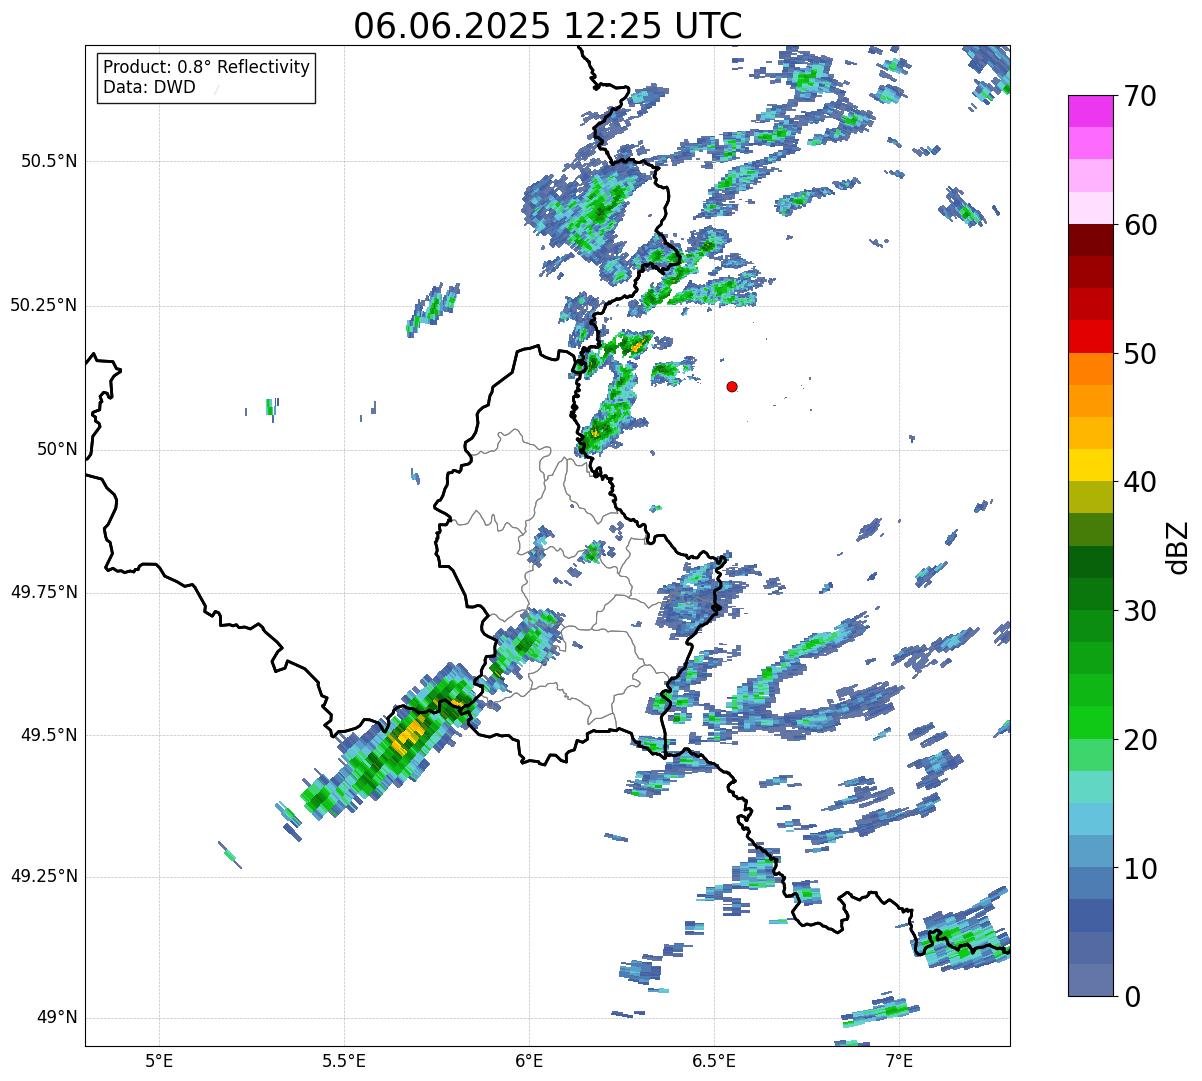Viewport: 1202px width, 1081px height.
Task: Click the 30 colorbar tick label
Action: pyautogui.click(x=1140, y=611)
